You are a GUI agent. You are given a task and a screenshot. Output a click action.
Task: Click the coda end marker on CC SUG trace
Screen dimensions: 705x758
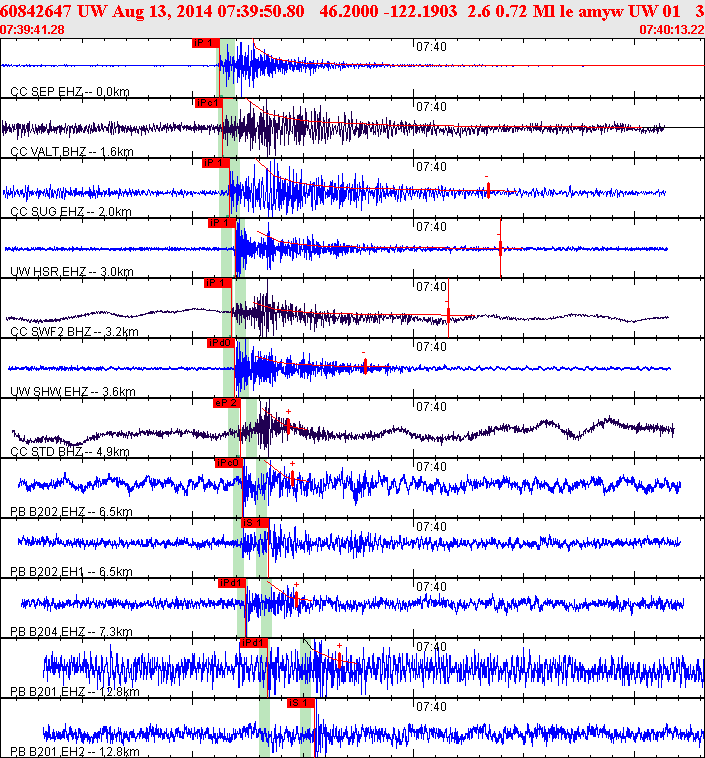click(x=488, y=190)
